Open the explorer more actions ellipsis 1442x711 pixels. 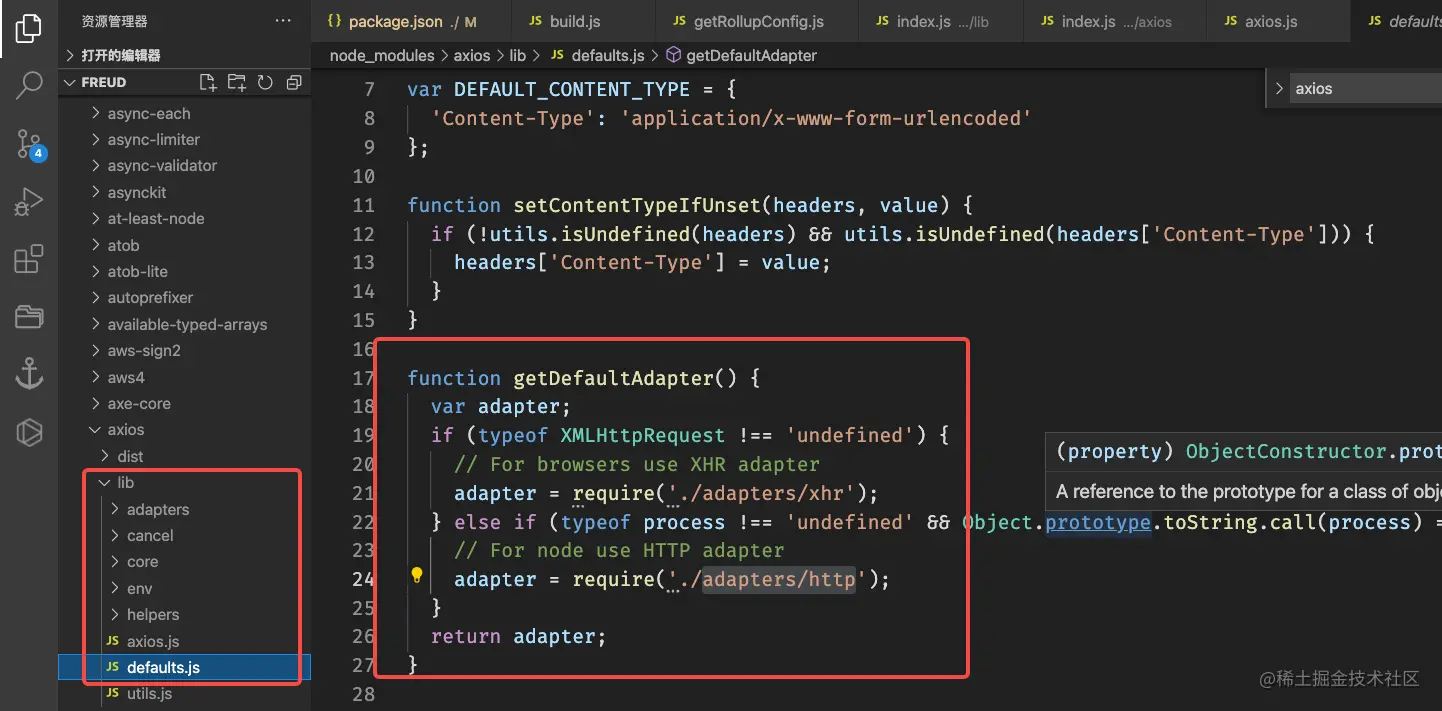tap(283, 21)
